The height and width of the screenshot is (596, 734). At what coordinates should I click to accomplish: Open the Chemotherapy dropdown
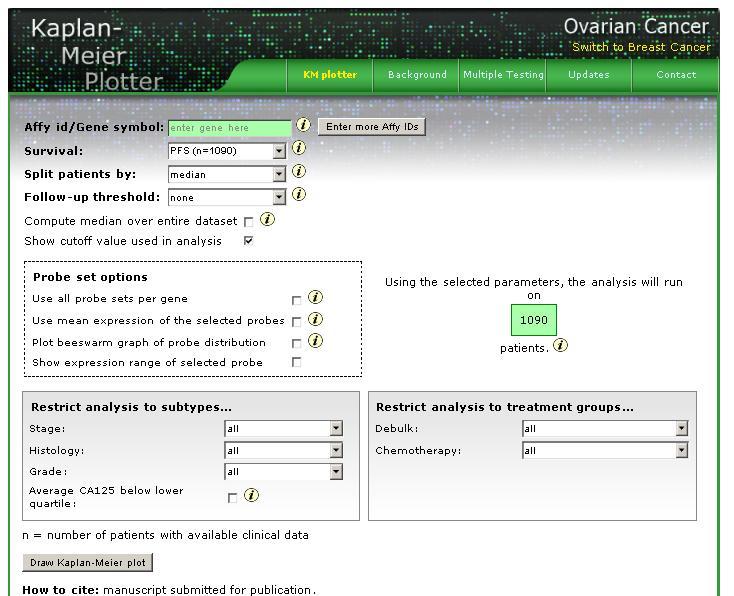605,450
